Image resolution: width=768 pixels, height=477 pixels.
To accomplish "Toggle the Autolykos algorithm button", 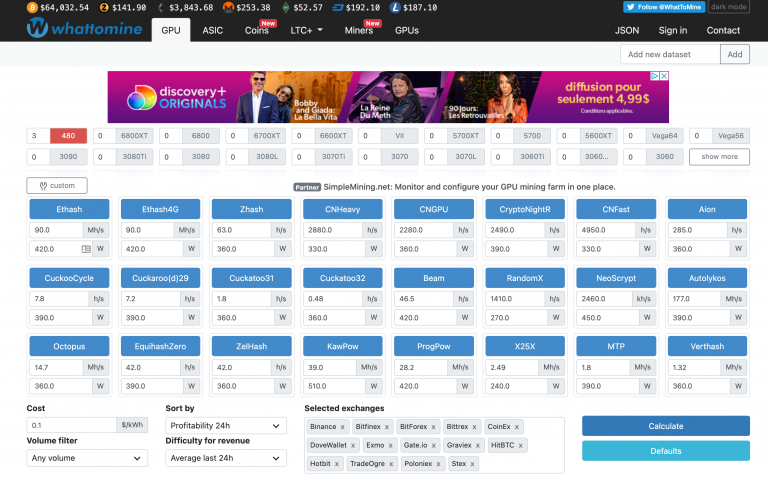I will tap(707, 278).
